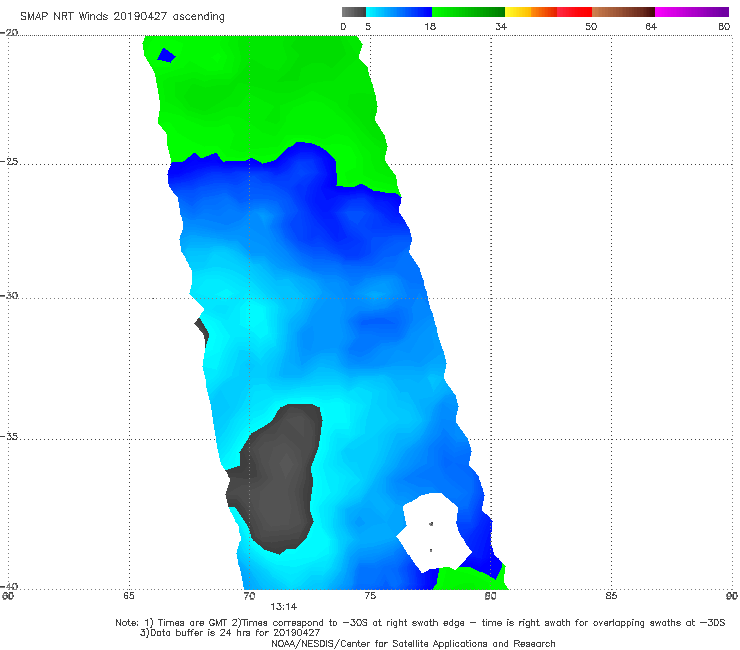Click the color bar label '64'
740x650 pixels.
[651, 27]
